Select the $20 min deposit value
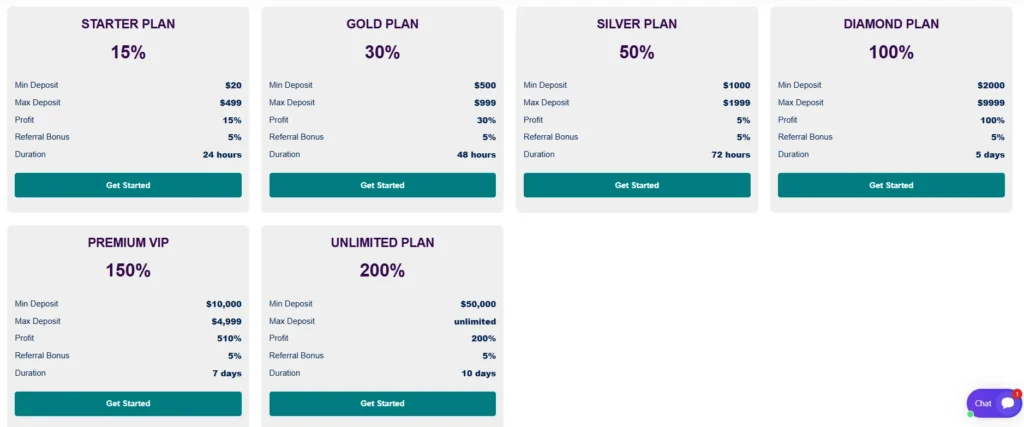Viewport: 1024px width, 427px height. pos(233,86)
